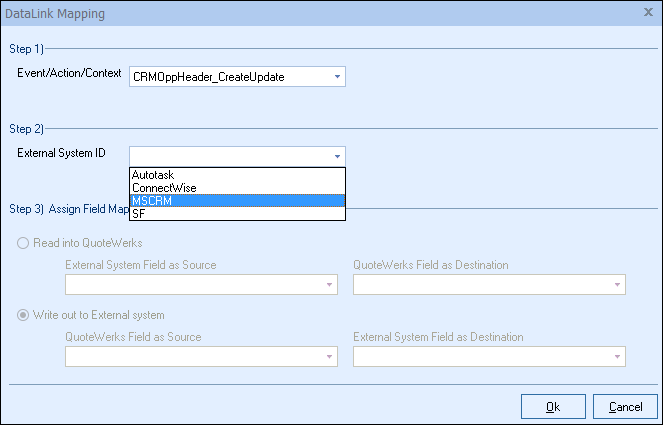Viewport: 663px width, 425px height.
Task: Expand the External System Field as Source dropdown arrow
Action: 329,285
